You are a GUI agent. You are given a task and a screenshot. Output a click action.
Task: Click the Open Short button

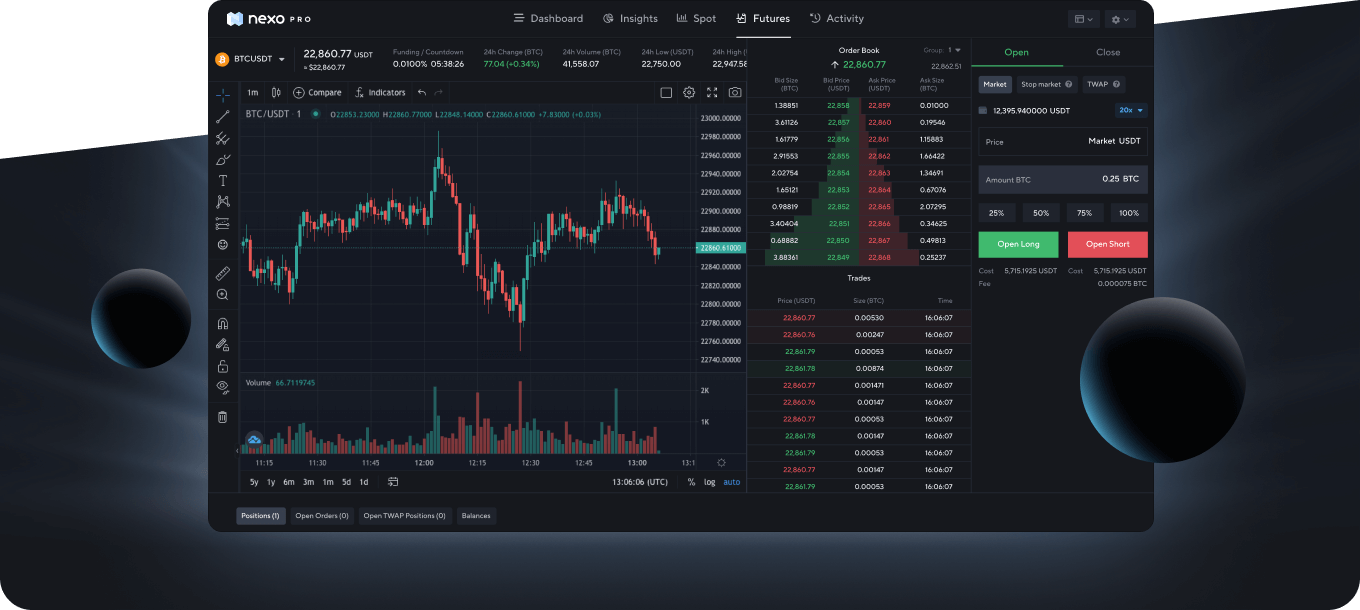tap(1107, 244)
